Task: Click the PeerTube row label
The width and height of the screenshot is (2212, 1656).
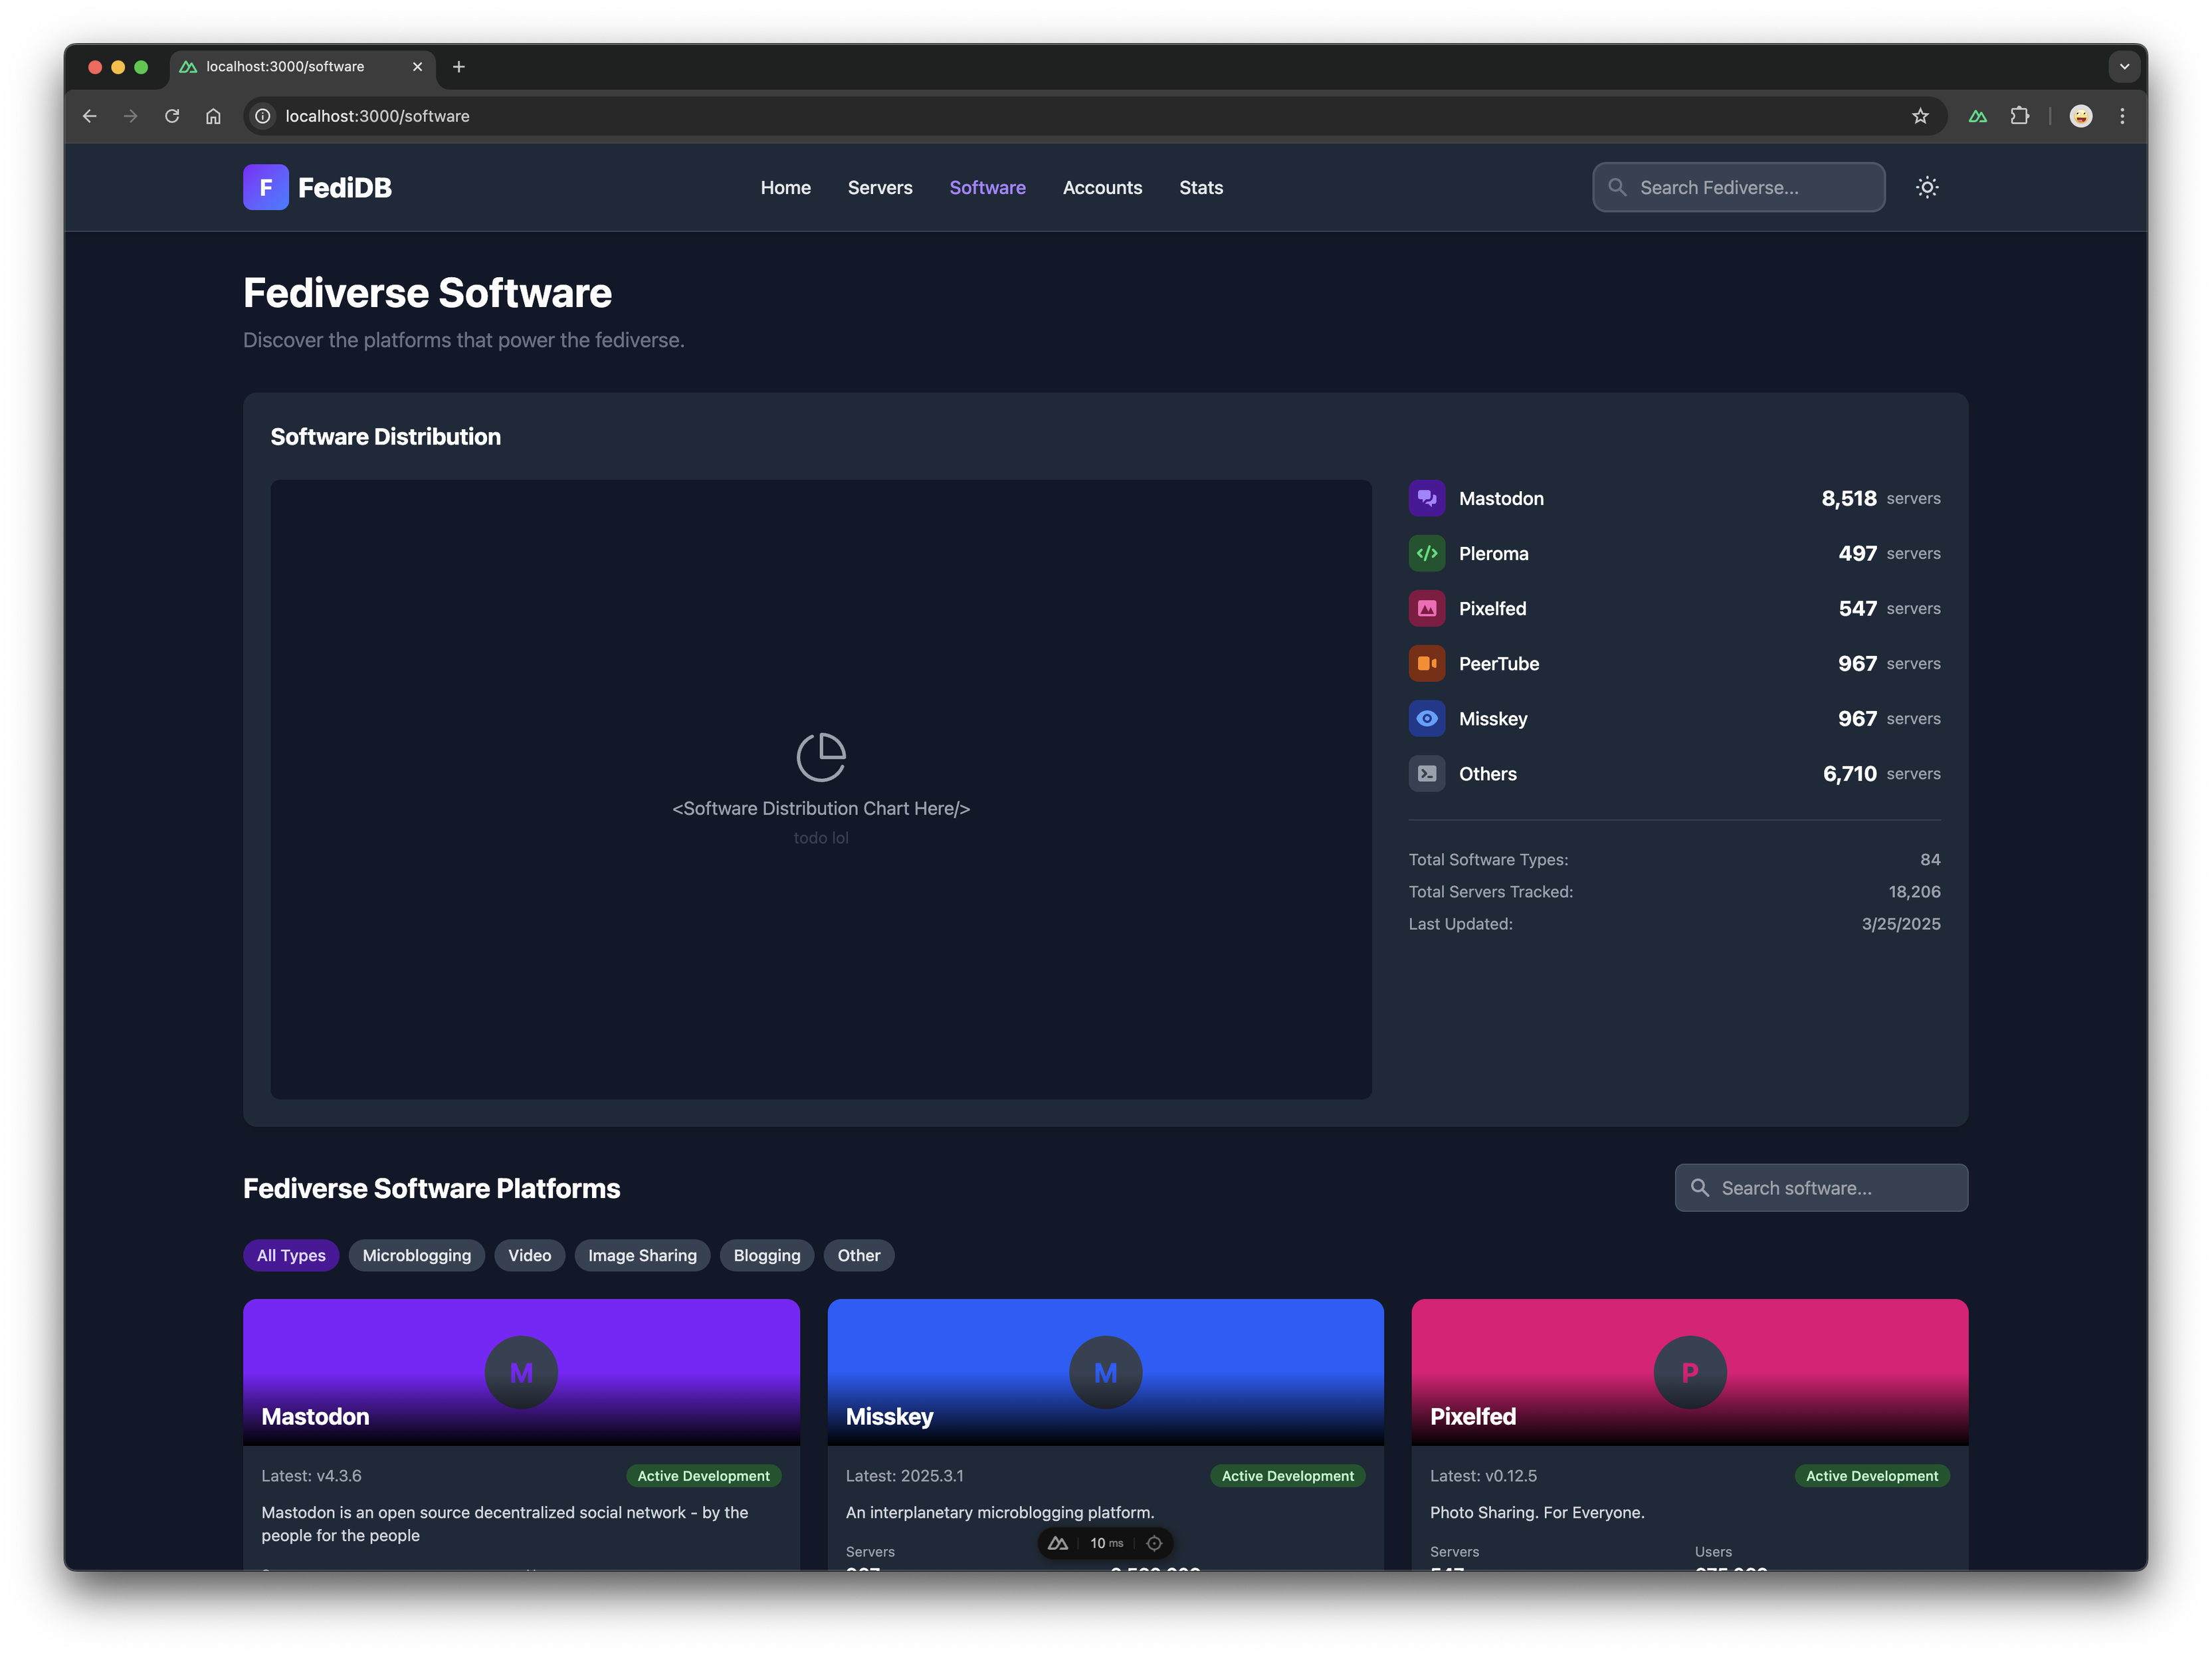Action: point(1498,663)
